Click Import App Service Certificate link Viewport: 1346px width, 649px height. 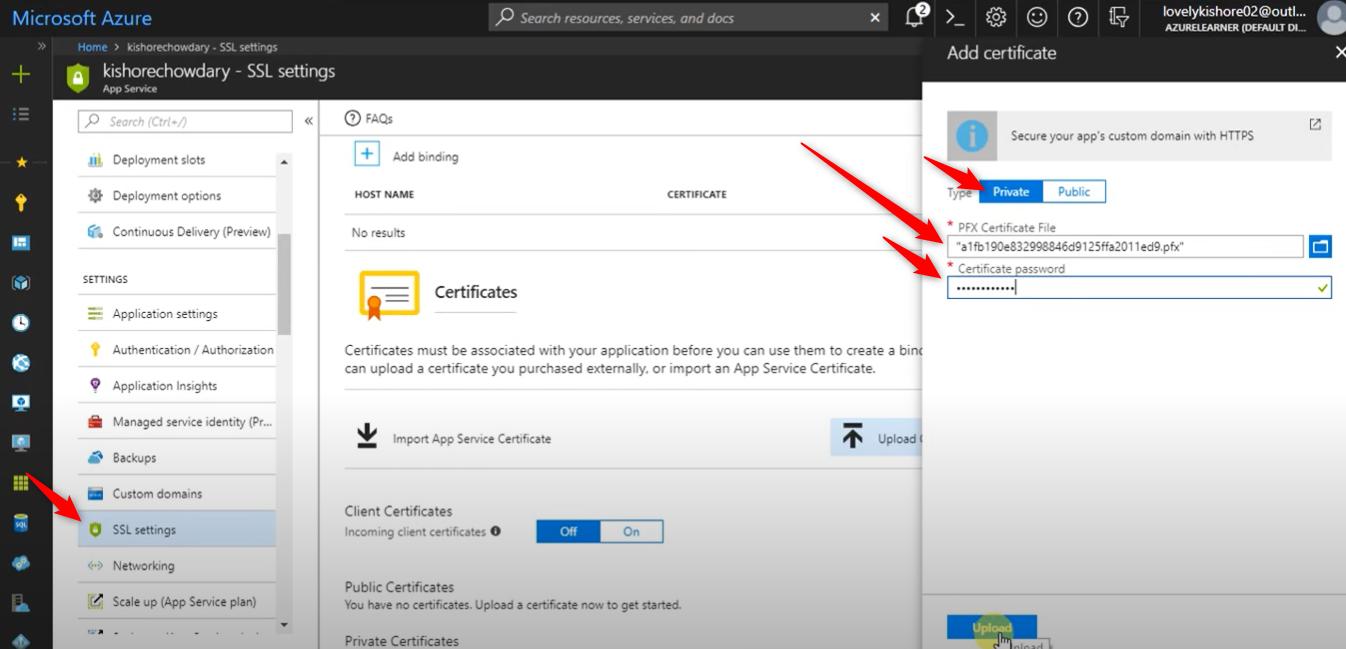click(x=472, y=439)
